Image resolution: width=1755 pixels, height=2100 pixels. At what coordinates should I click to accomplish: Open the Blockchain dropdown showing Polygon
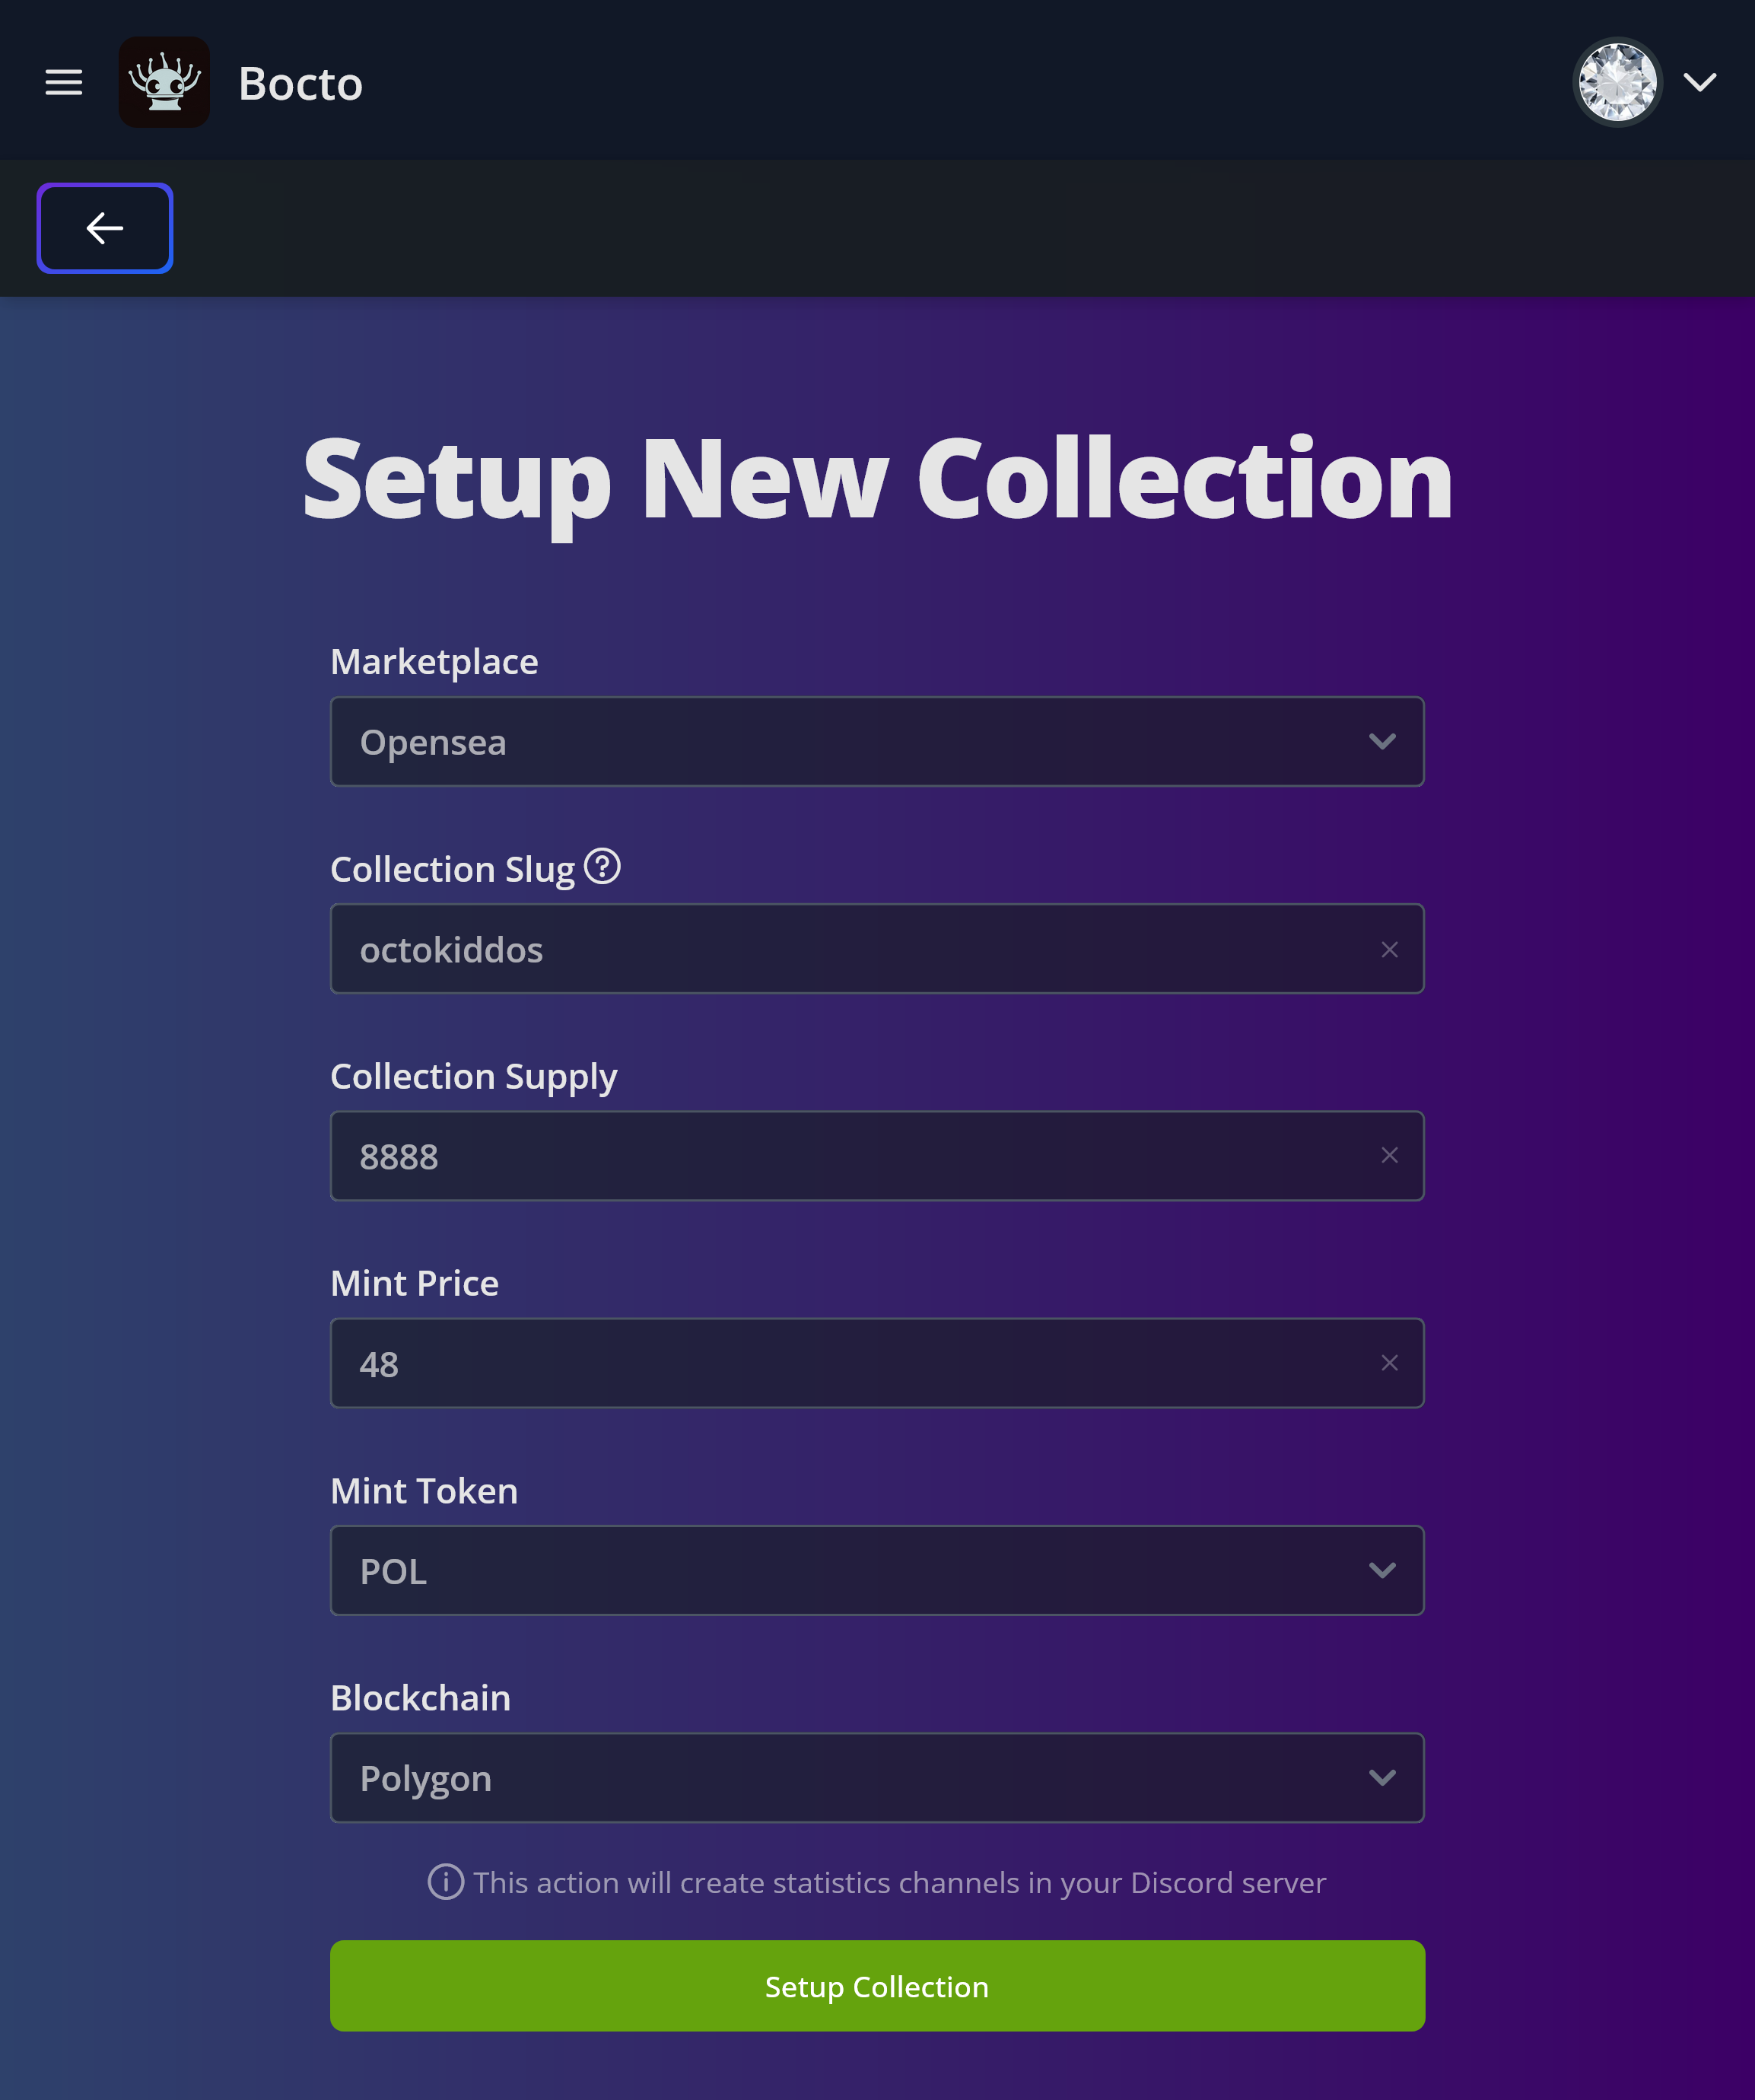[x=860, y=1777]
